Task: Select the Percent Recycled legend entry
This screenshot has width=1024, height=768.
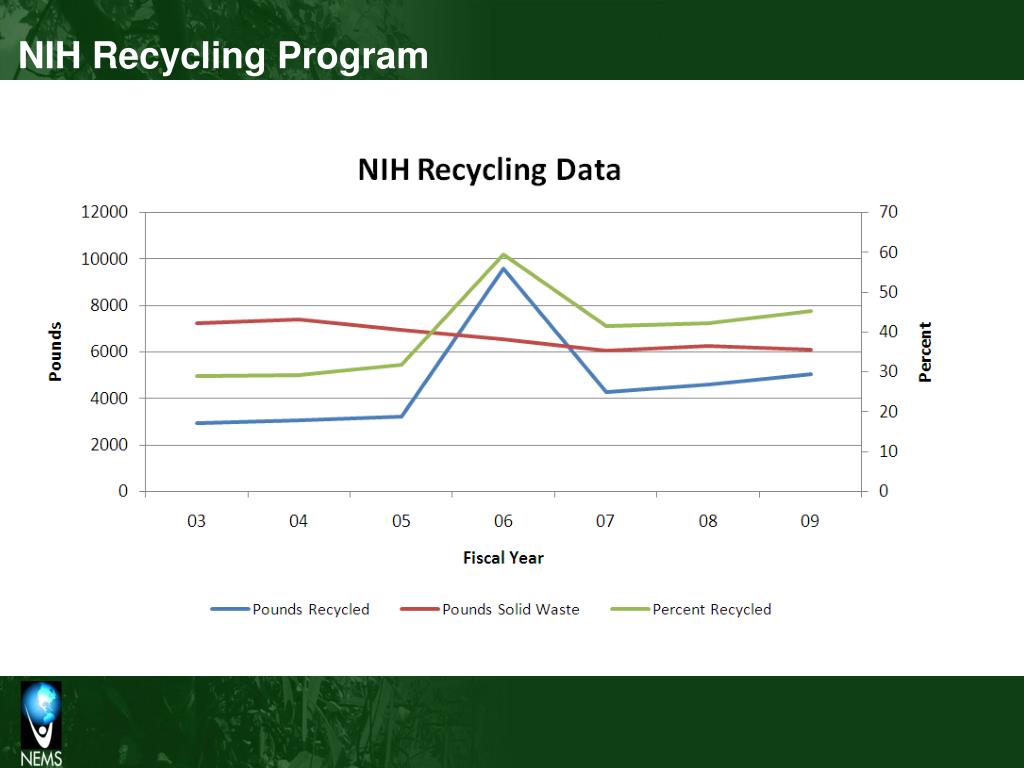Action: point(691,609)
